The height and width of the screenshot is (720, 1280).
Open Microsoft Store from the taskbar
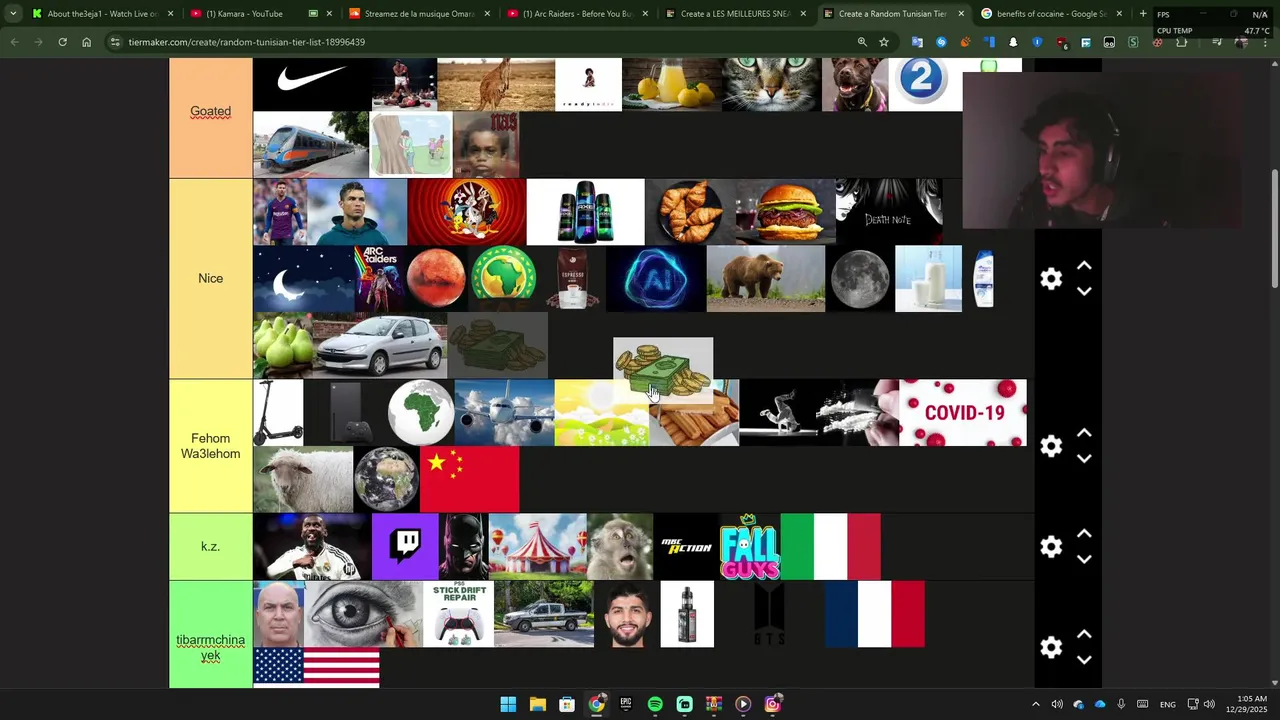point(567,704)
